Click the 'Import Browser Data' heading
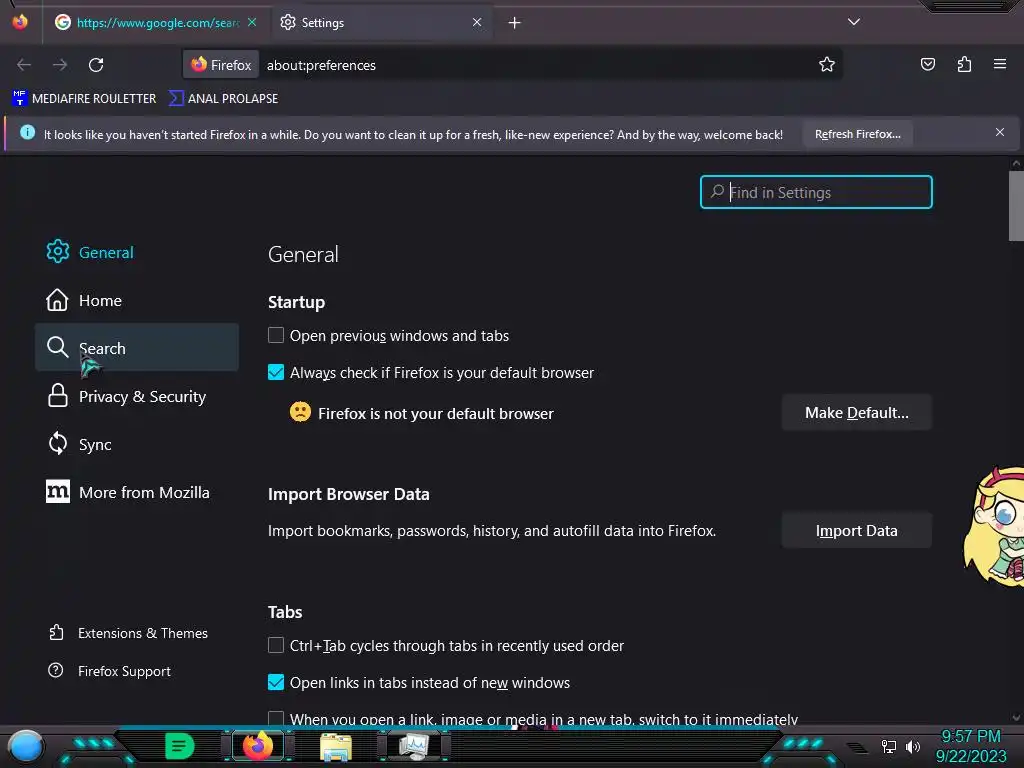1024x768 pixels. [x=349, y=494]
